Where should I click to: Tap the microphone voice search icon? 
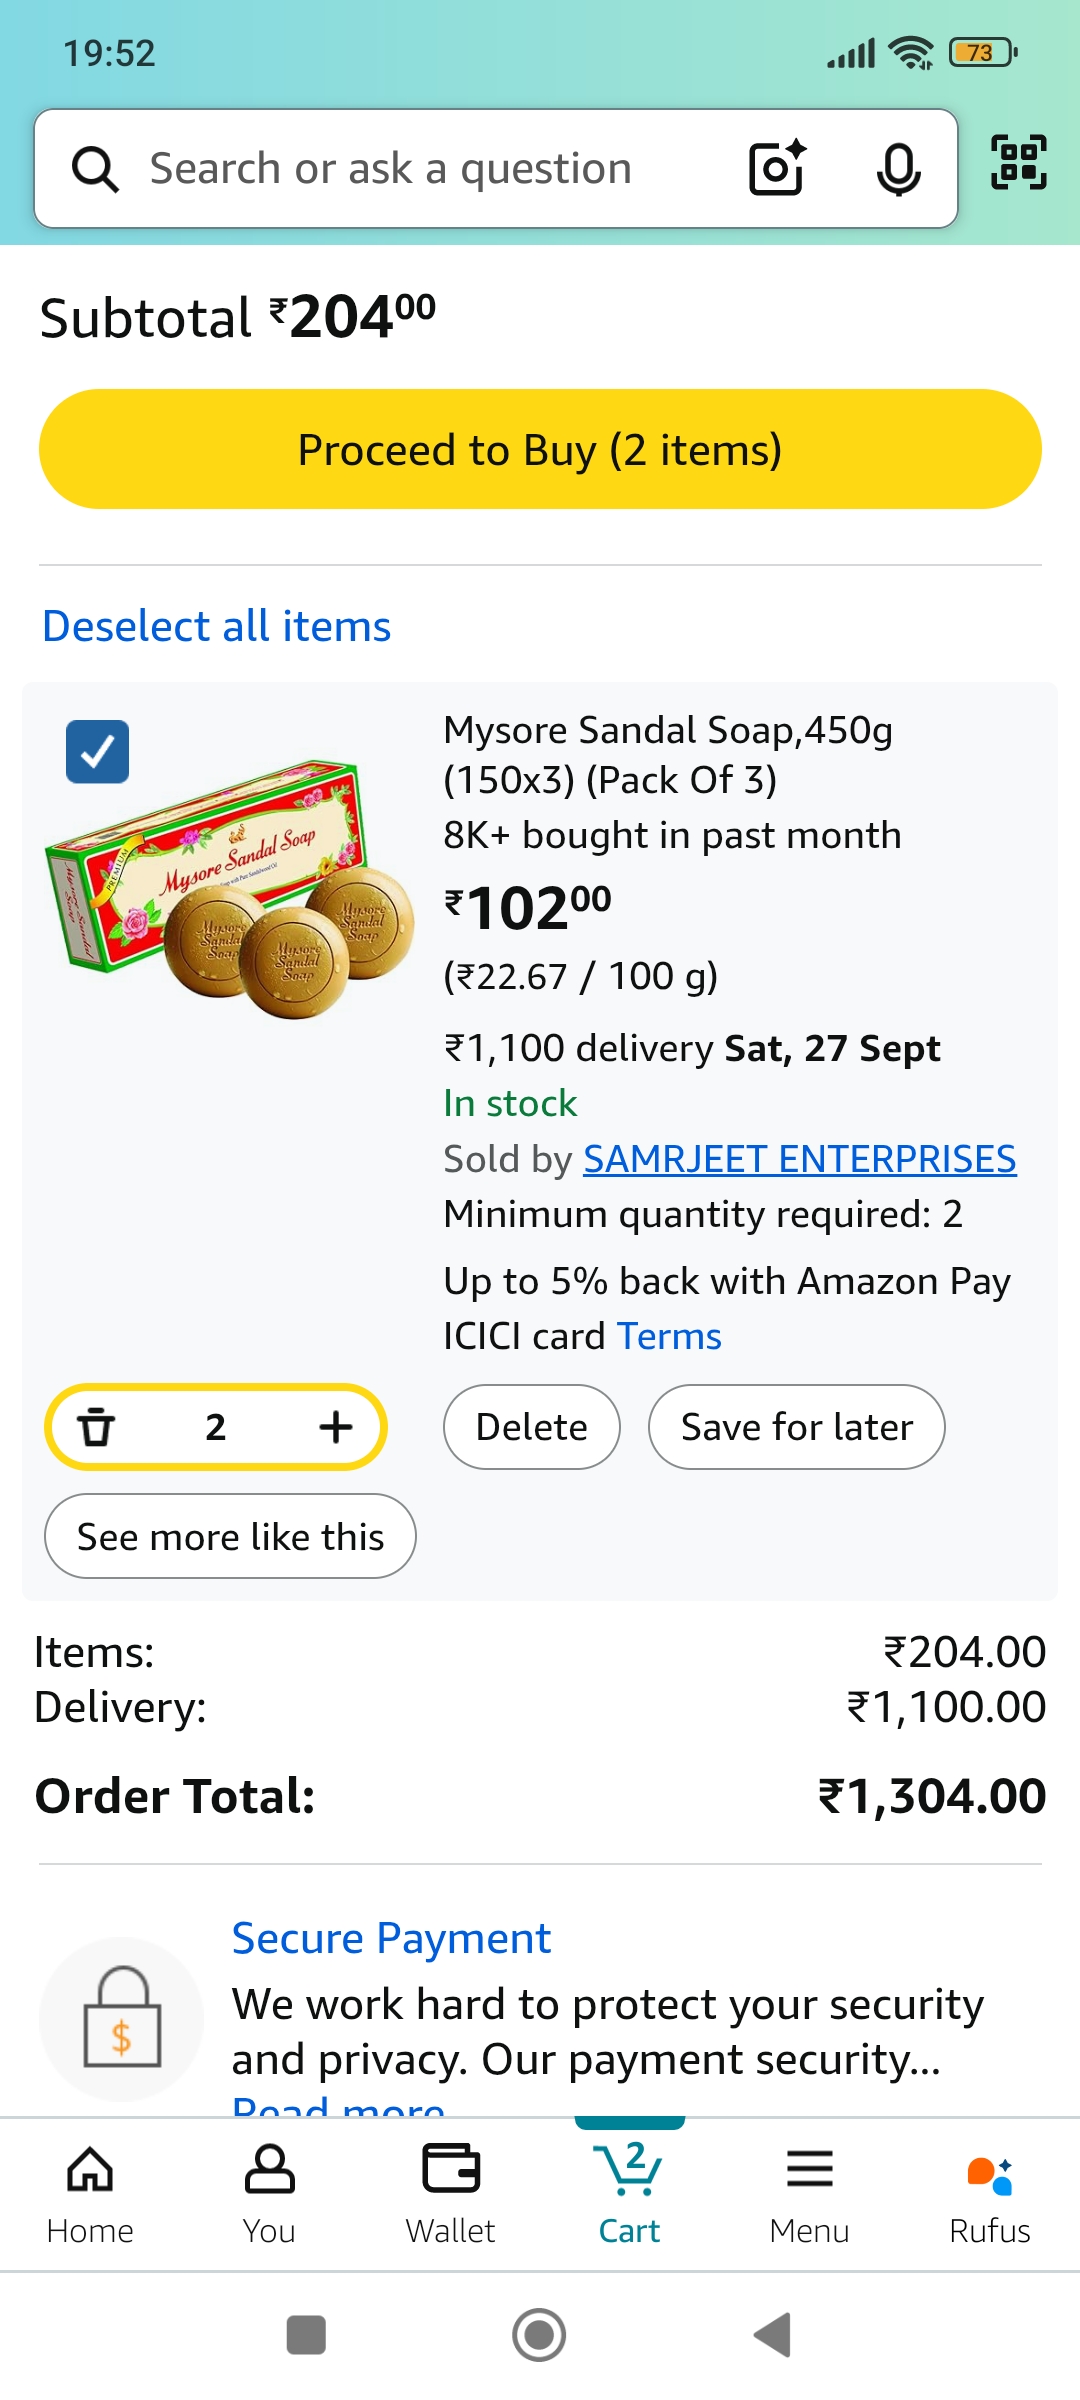(898, 168)
